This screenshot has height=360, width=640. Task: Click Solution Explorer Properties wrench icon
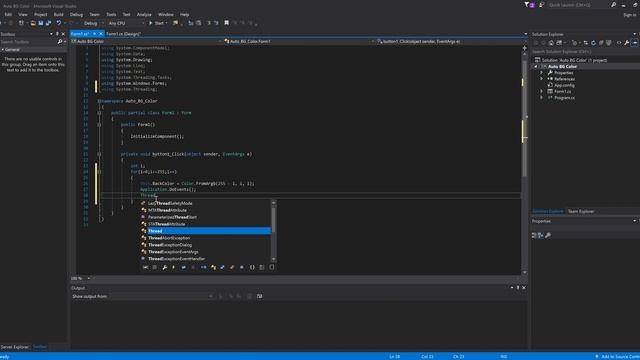click(x=627, y=43)
